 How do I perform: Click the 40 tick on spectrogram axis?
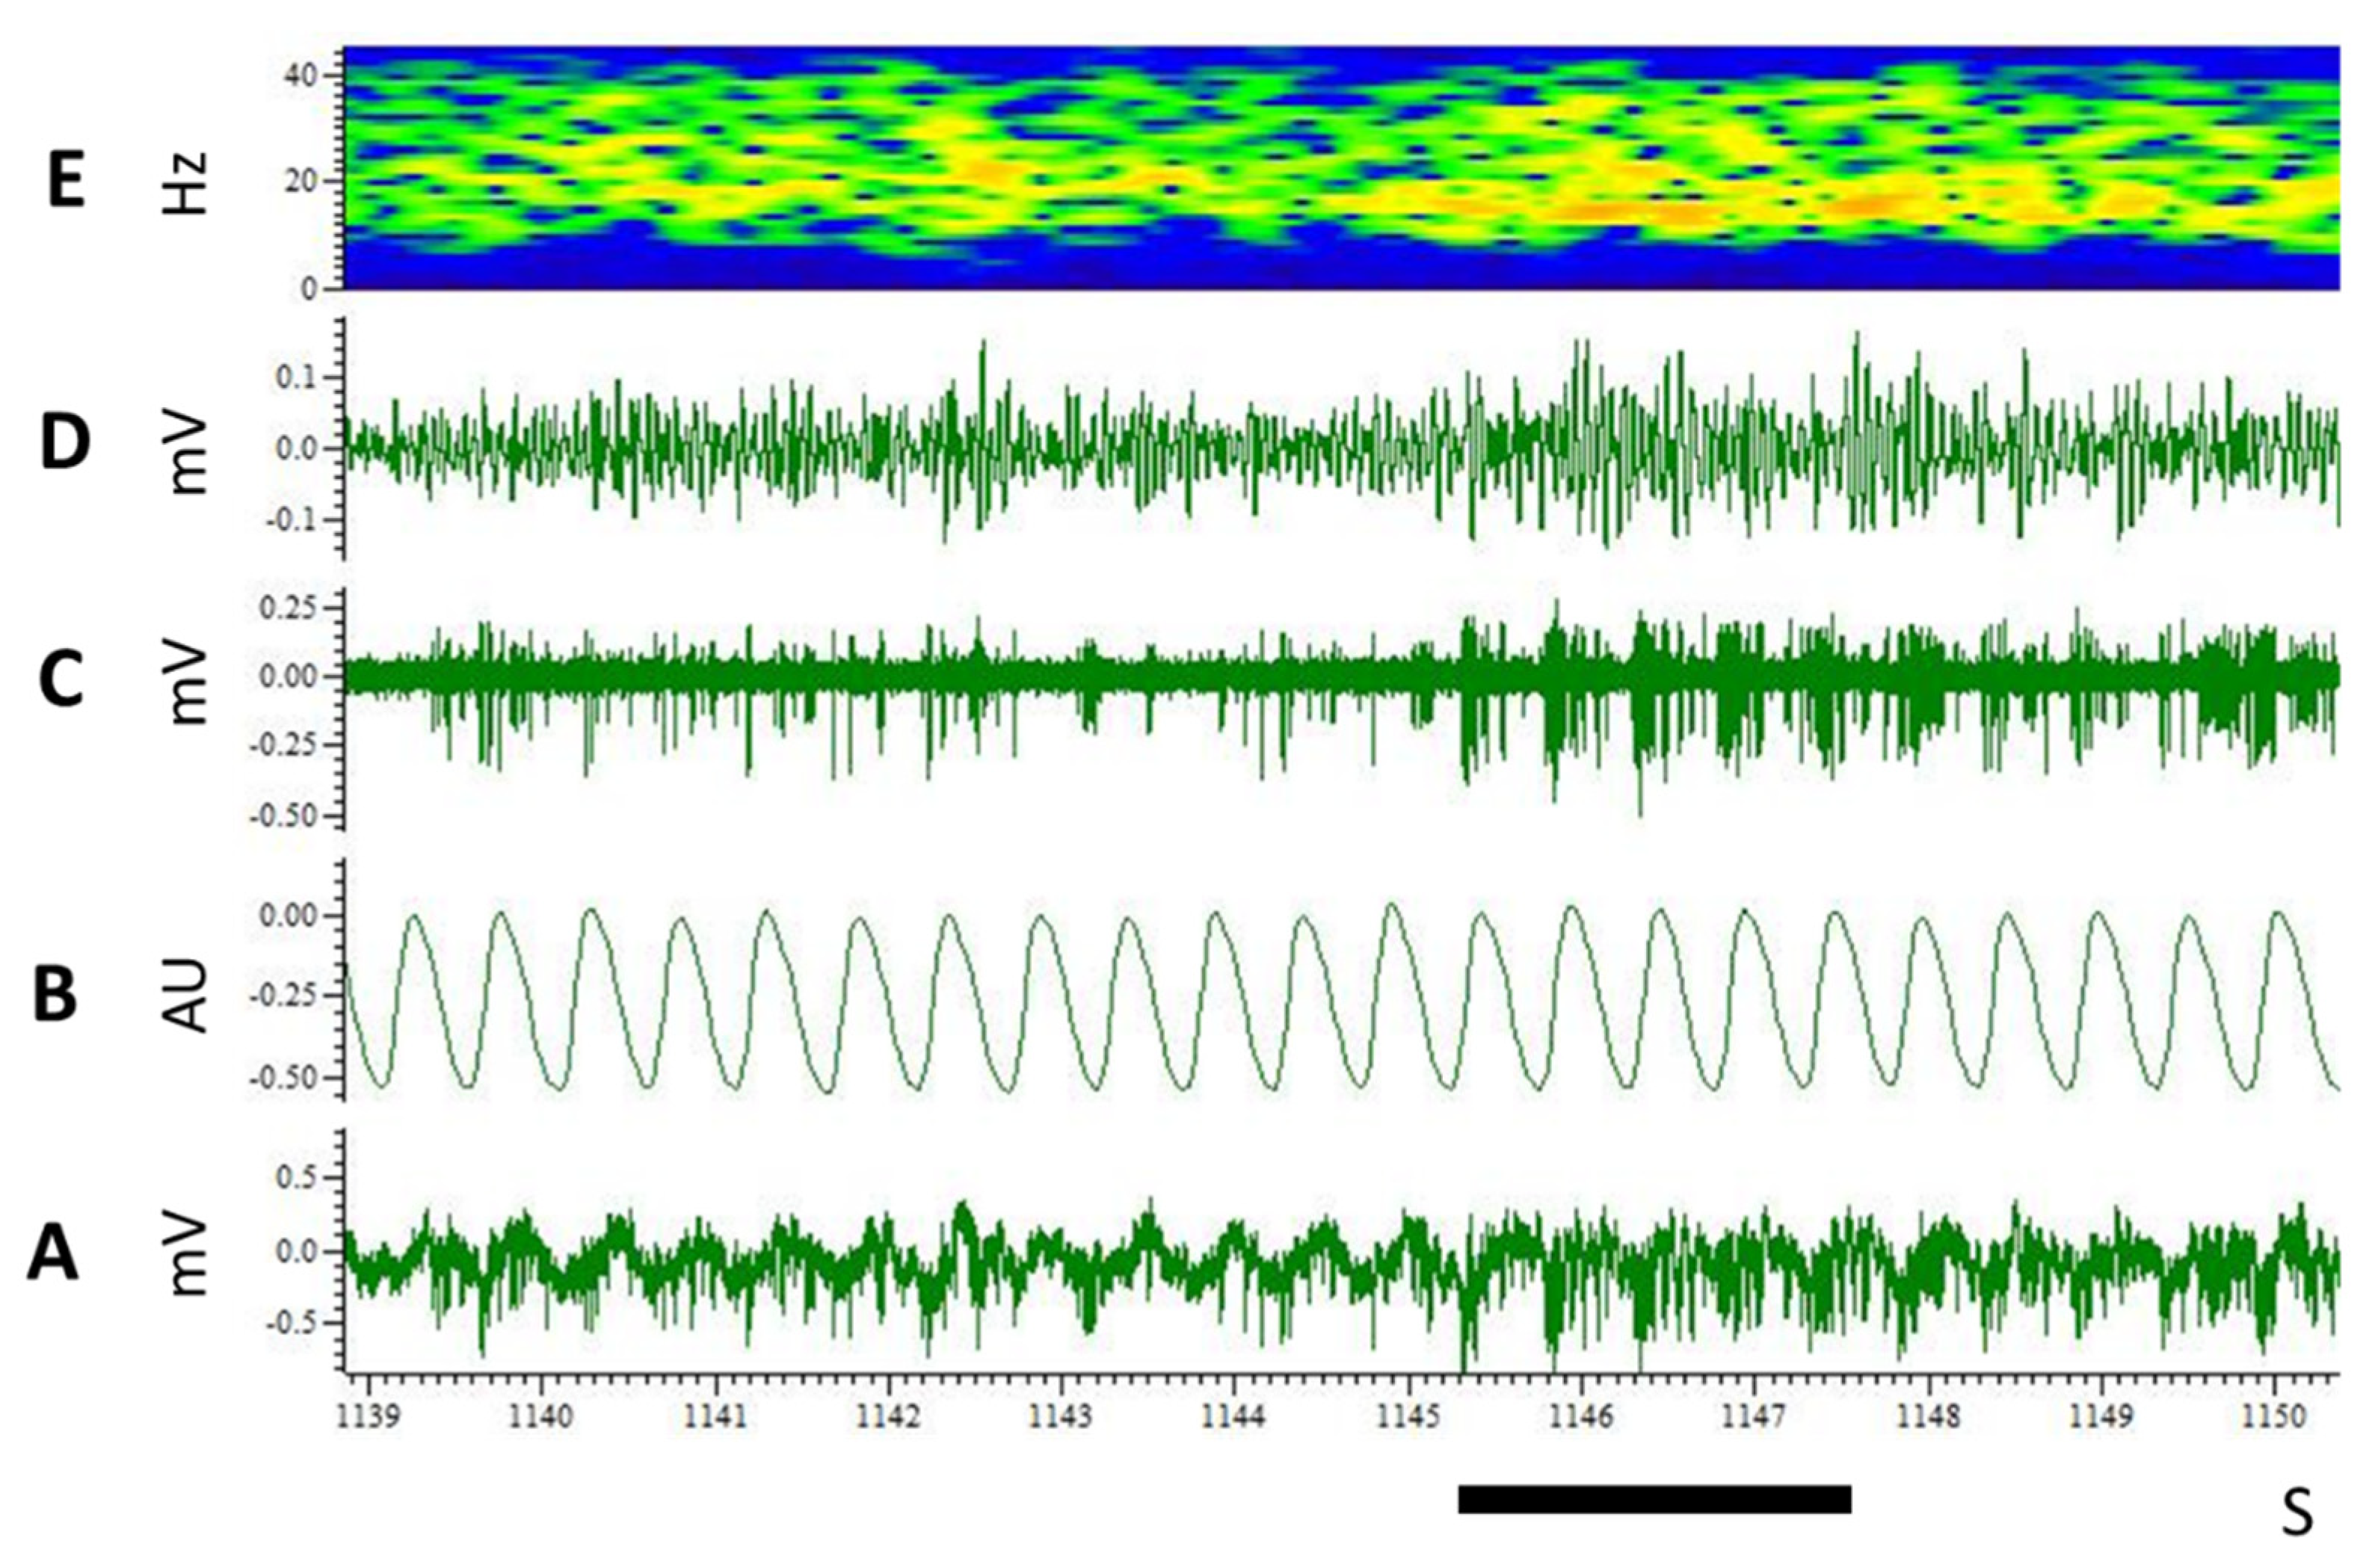(301, 75)
